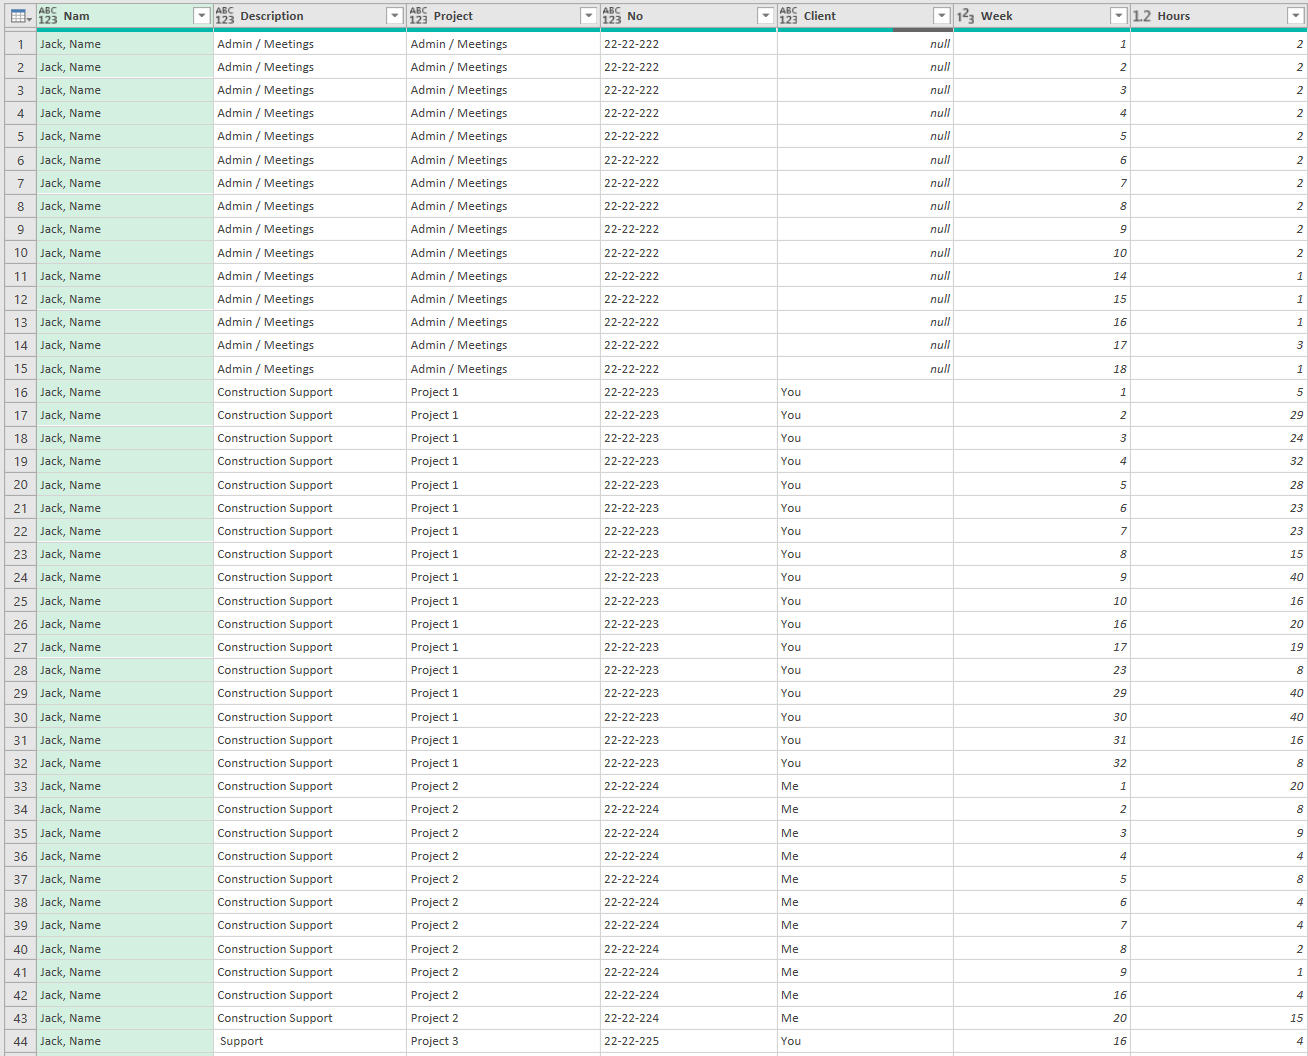Select the Hours column header label
1308x1056 pixels.
(x=1174, y=16)
